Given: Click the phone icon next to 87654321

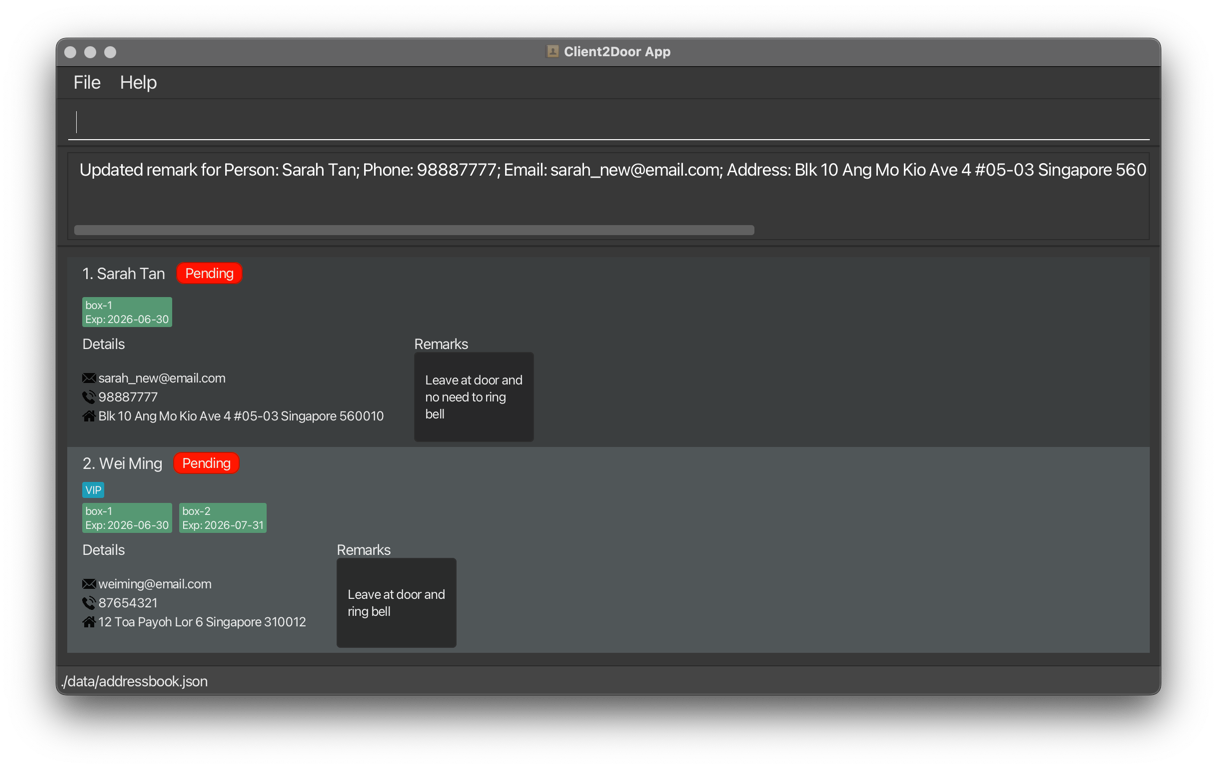Looking at the screenshot, I should 89,603.
